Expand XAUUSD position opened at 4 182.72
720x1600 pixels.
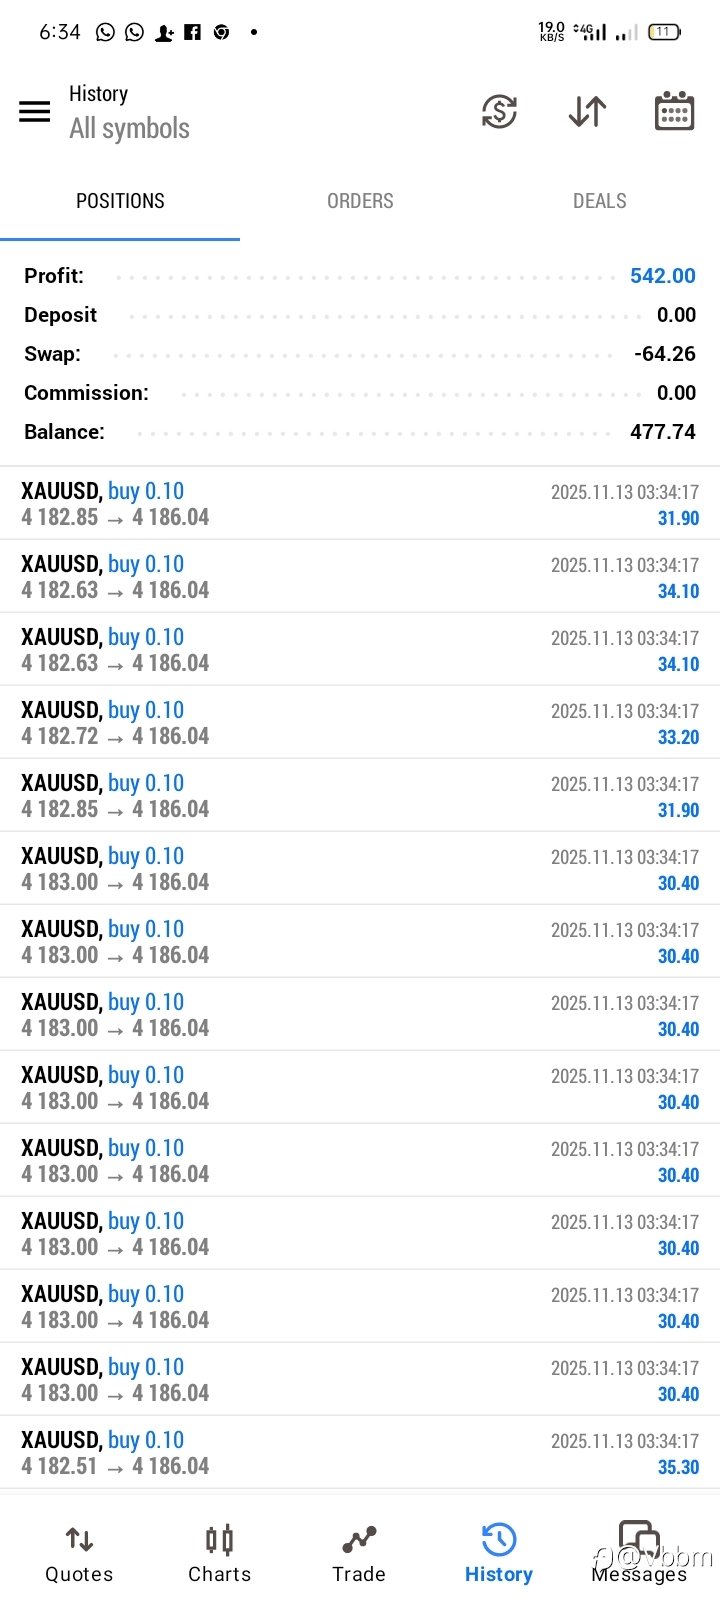tap(360, 723)
